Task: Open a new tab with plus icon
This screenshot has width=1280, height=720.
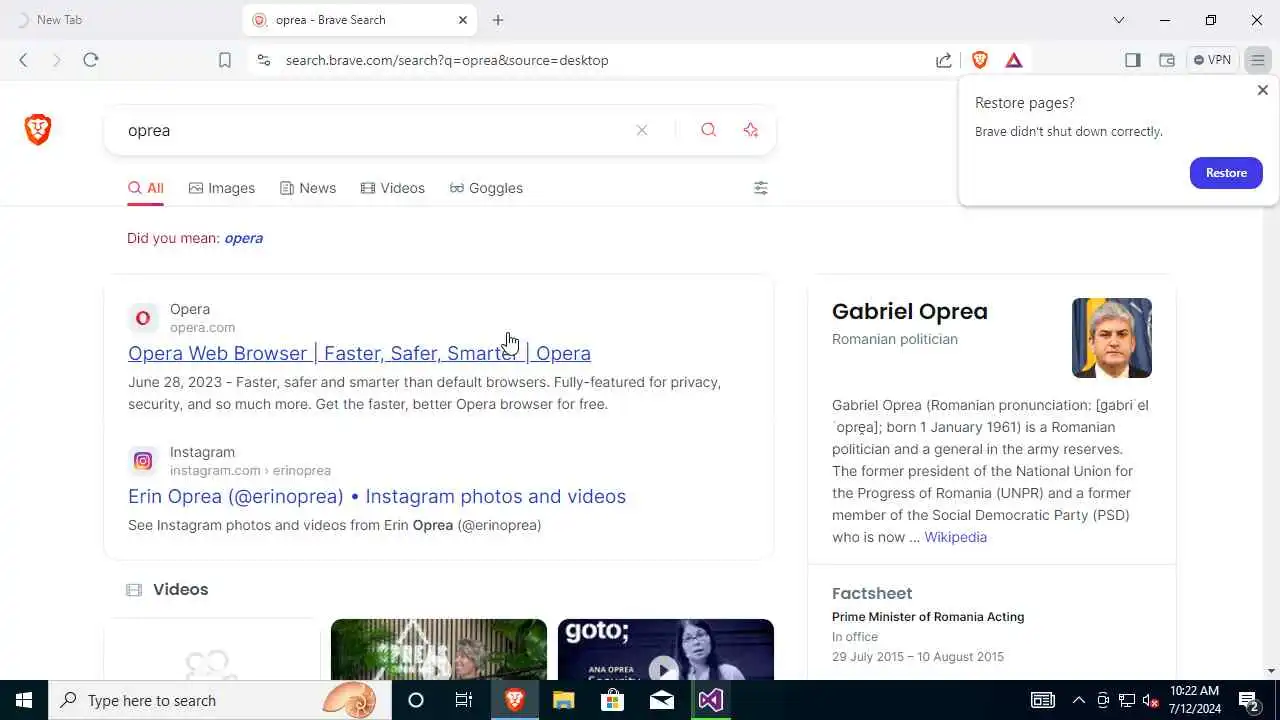Action: click(498, 20)
